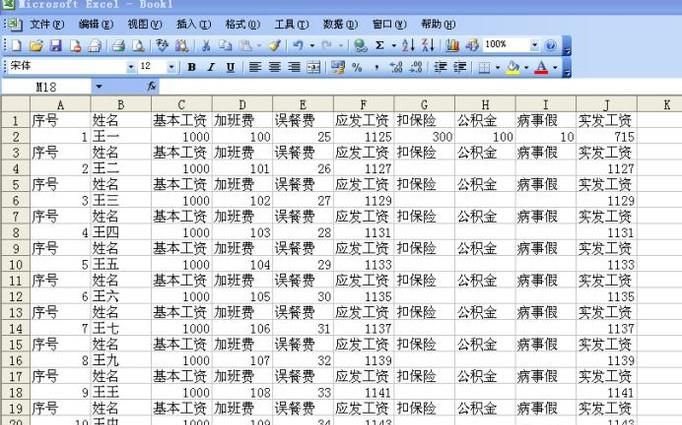Screen dimensions: 682x425
Task: Apply percent style to cells
Action: coord(357,67)
